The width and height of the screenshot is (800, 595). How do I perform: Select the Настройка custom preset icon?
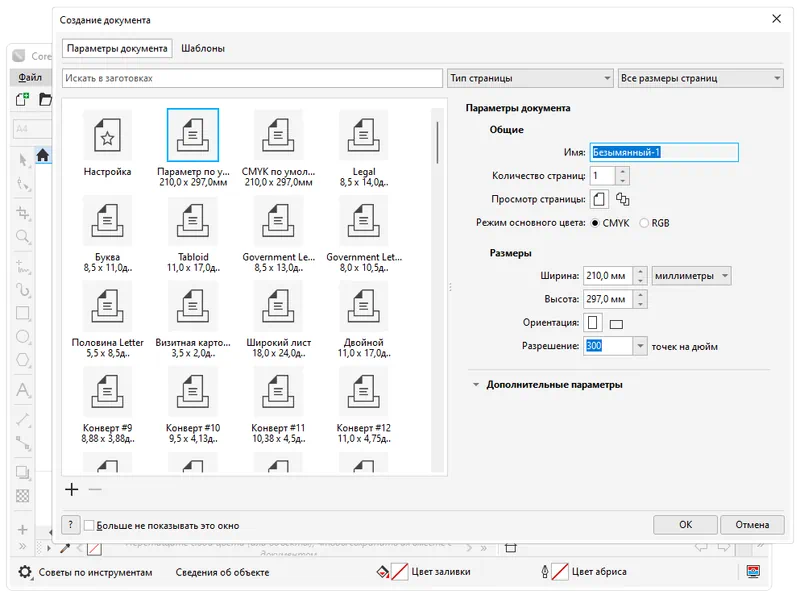[107, 135]
